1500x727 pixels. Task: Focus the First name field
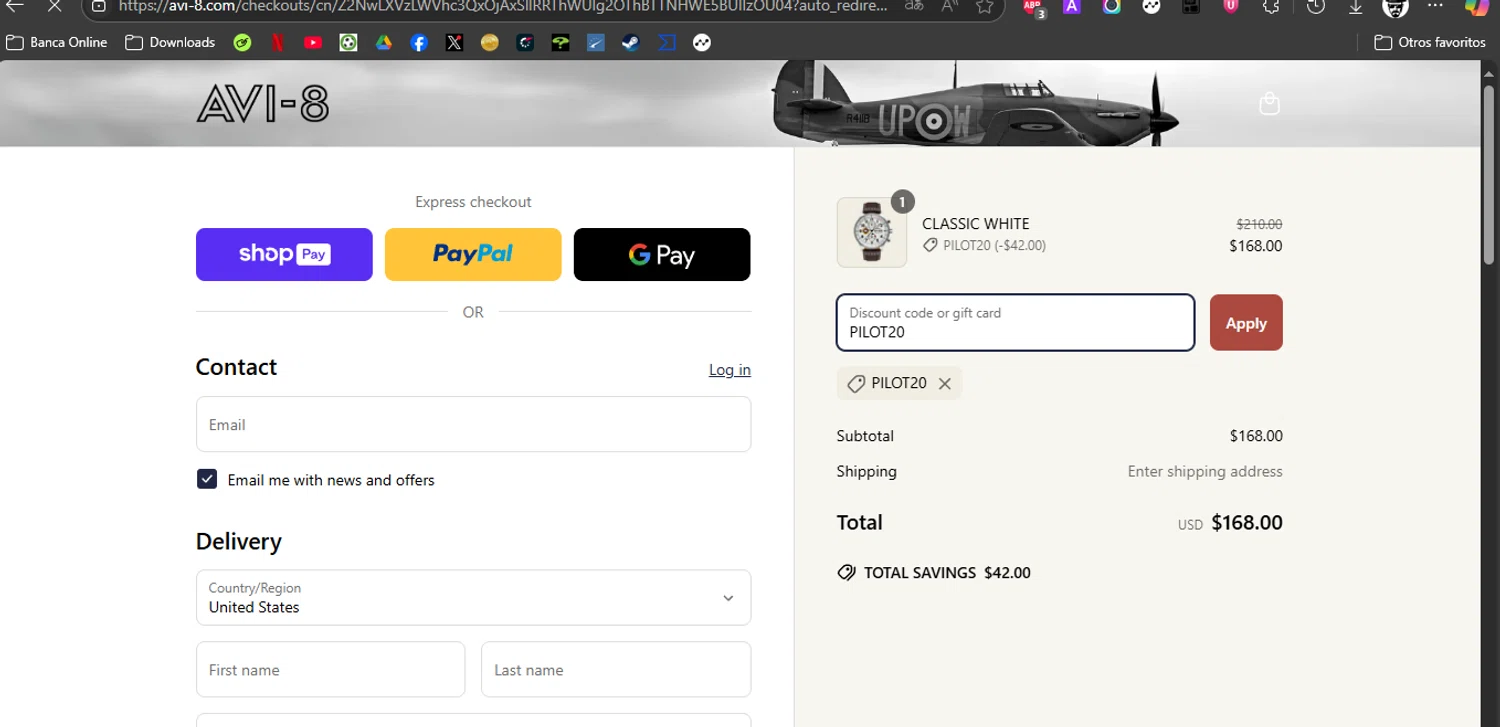click(x=330, y=669)
